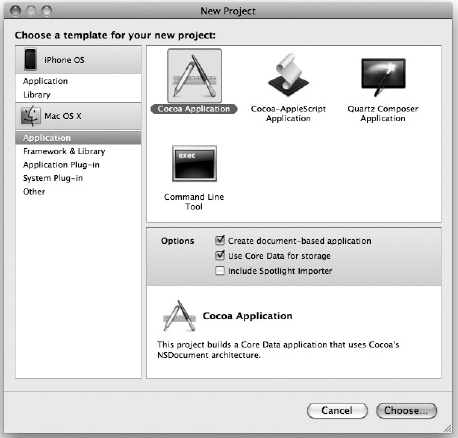Choose the Cocoa-AppleScript Application template icon
The image size is (458, 438).
pos(288,76)
